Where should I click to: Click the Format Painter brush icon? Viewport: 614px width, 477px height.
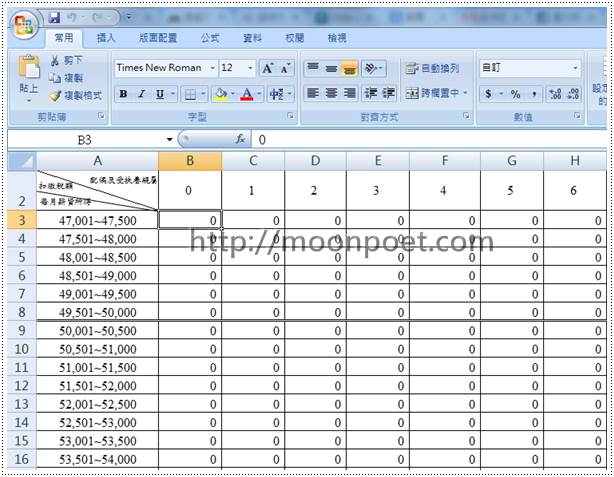pos(56,96)
